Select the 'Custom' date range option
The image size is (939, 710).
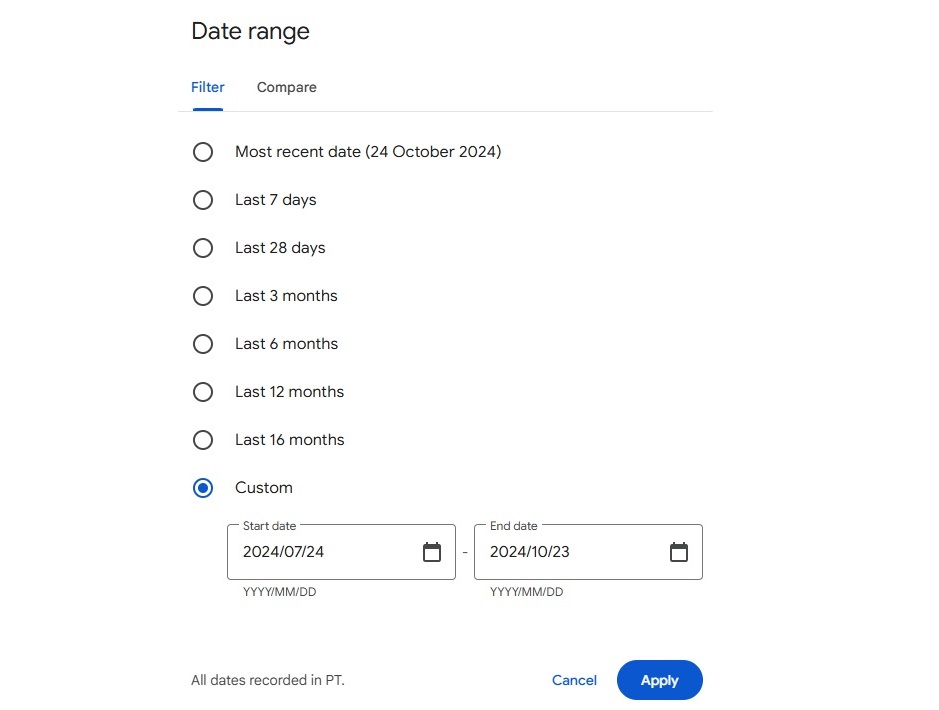click(203, 488)
